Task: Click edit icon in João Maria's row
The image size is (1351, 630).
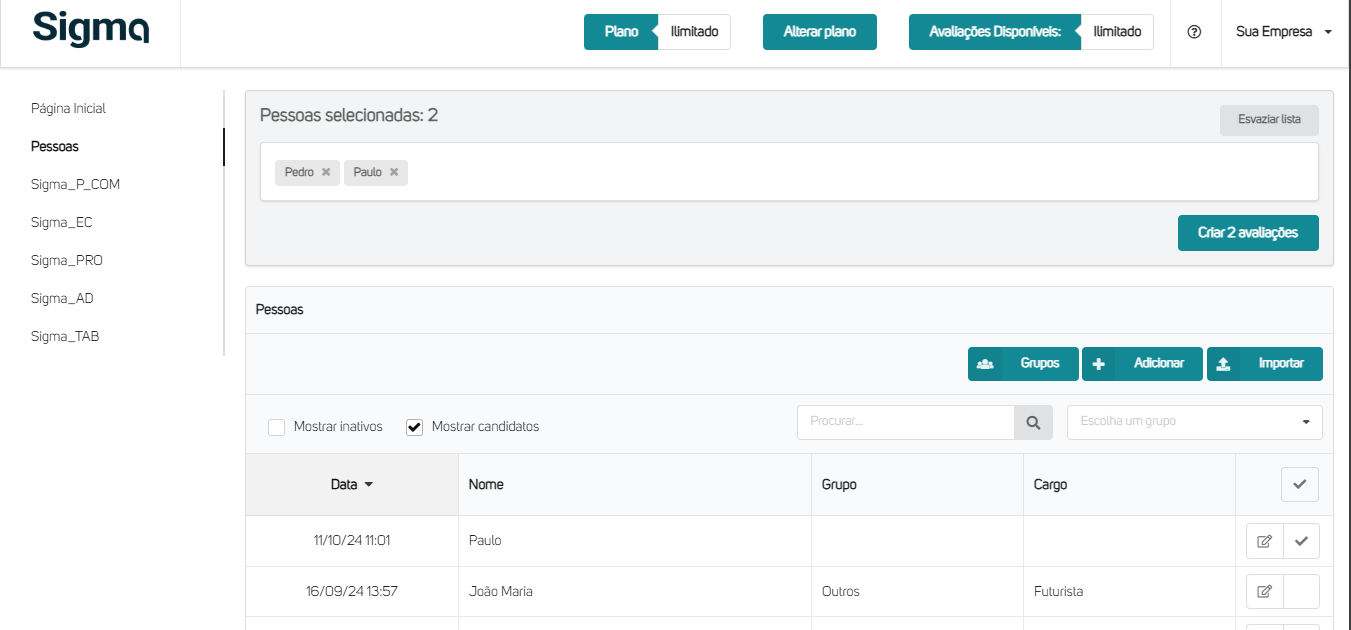Action: pyautogui.click(x=1264, y=591)
